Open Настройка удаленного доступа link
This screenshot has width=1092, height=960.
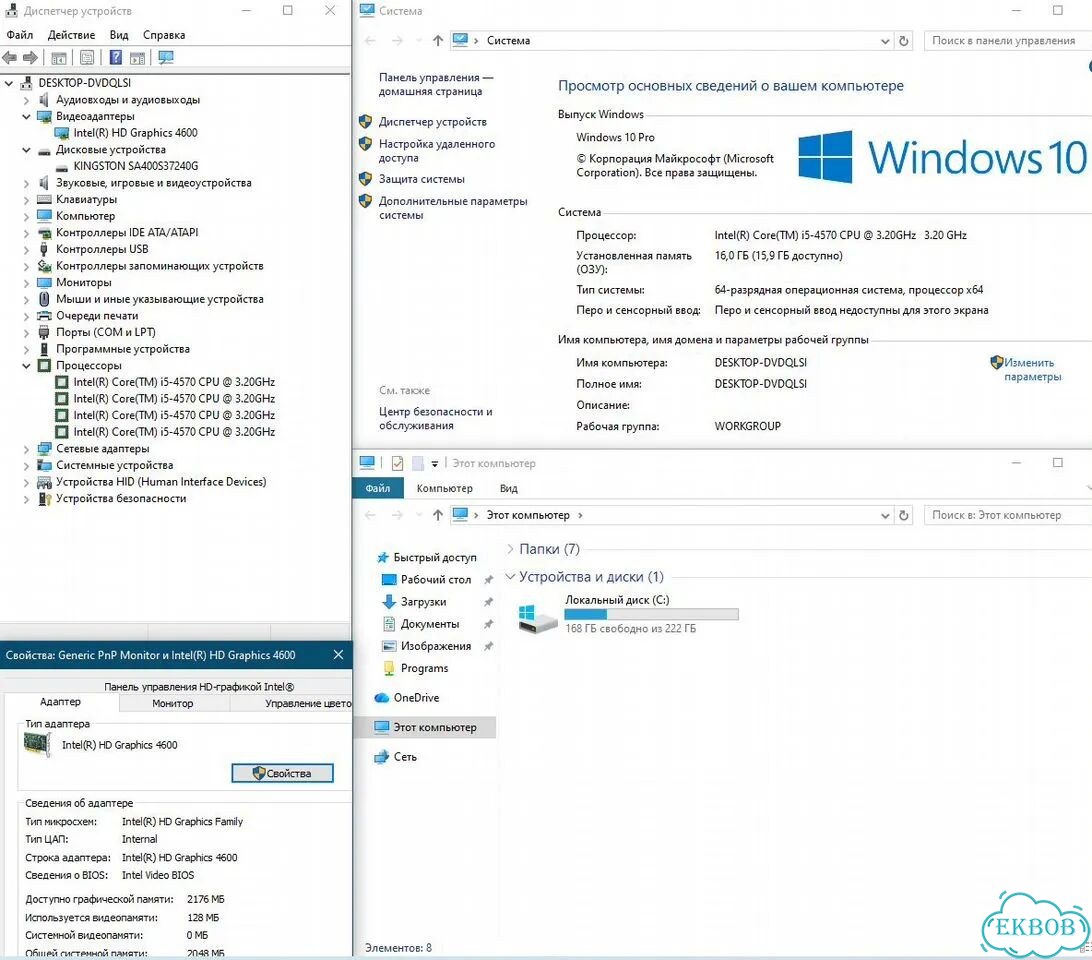point(437,150)
